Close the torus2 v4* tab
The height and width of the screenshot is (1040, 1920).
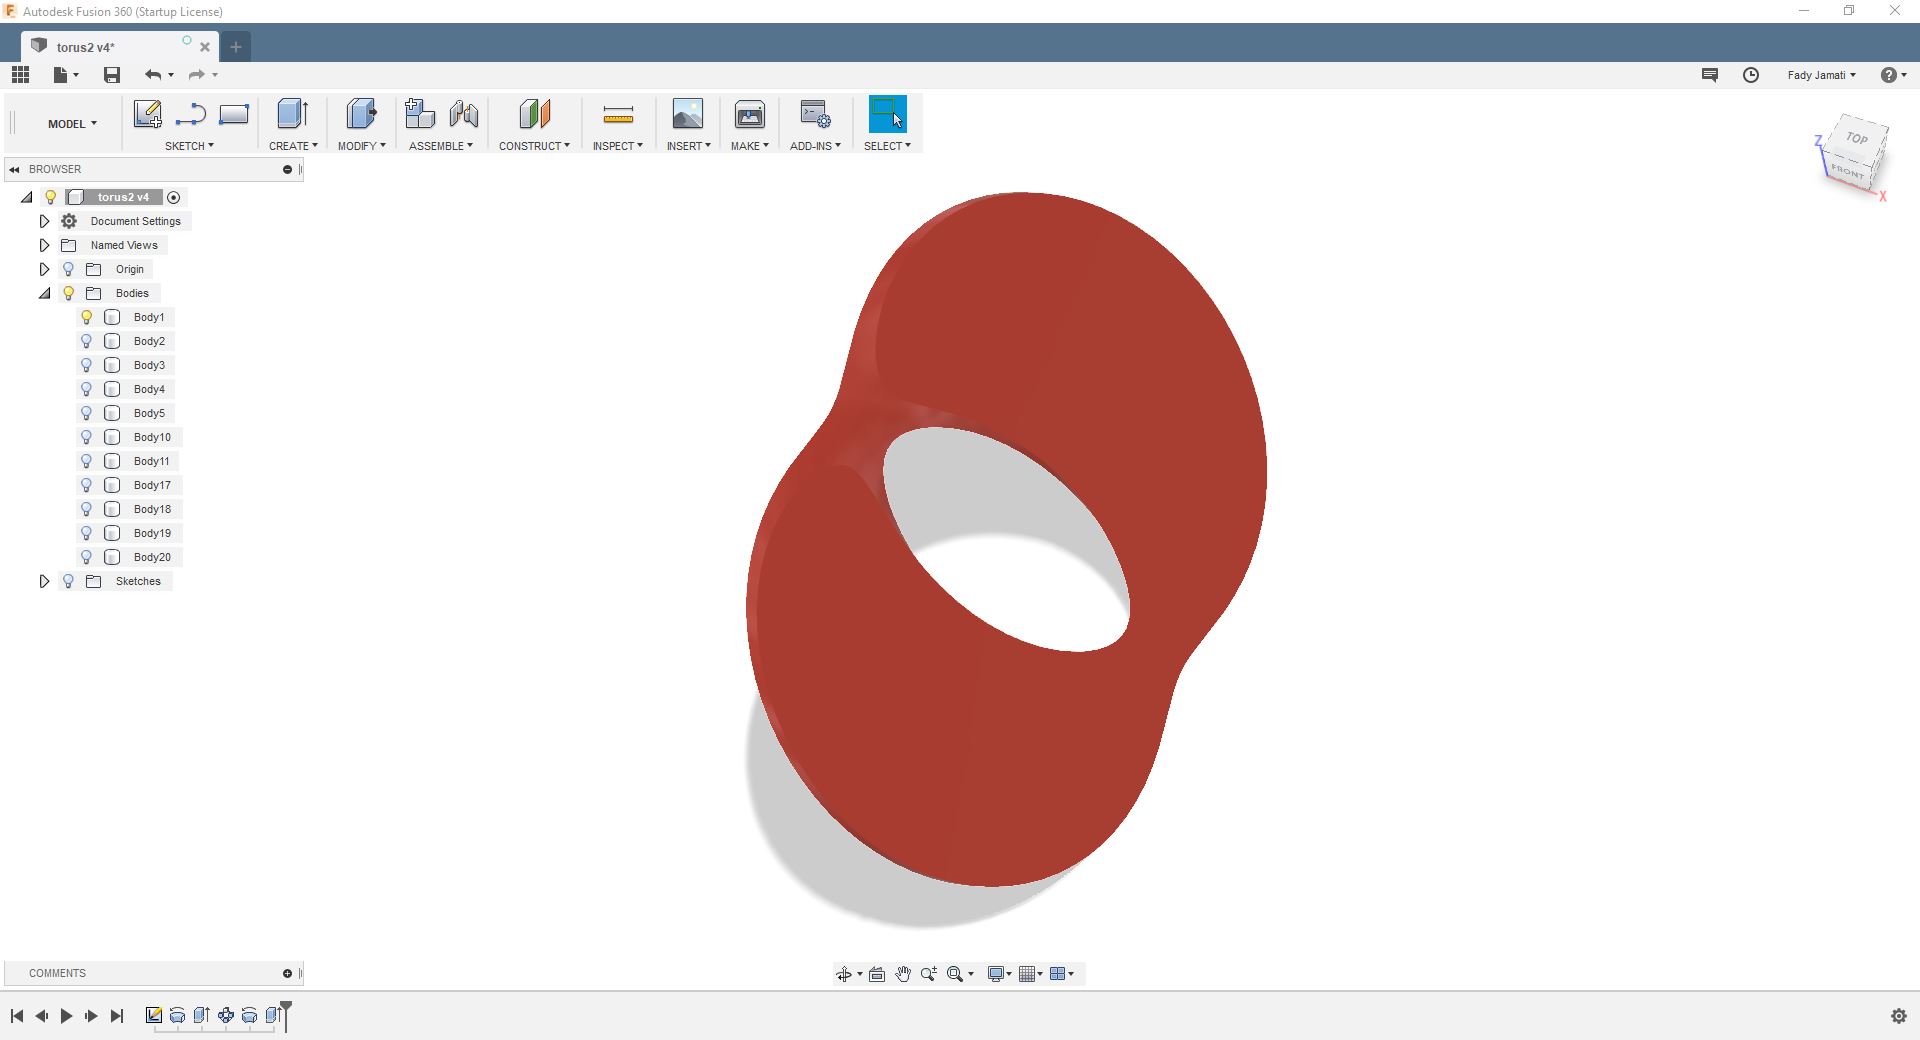coord(205,47)
